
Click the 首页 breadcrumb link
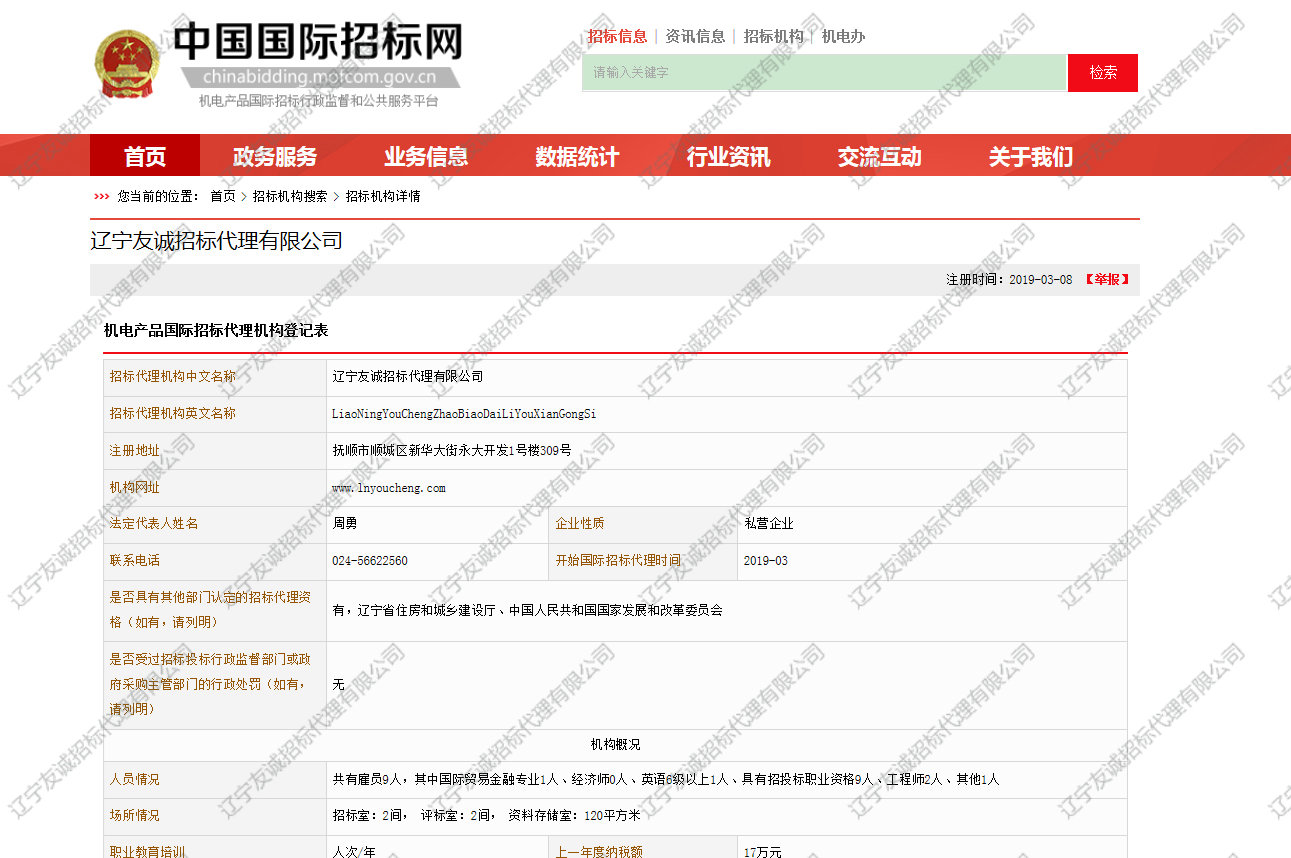222,196
